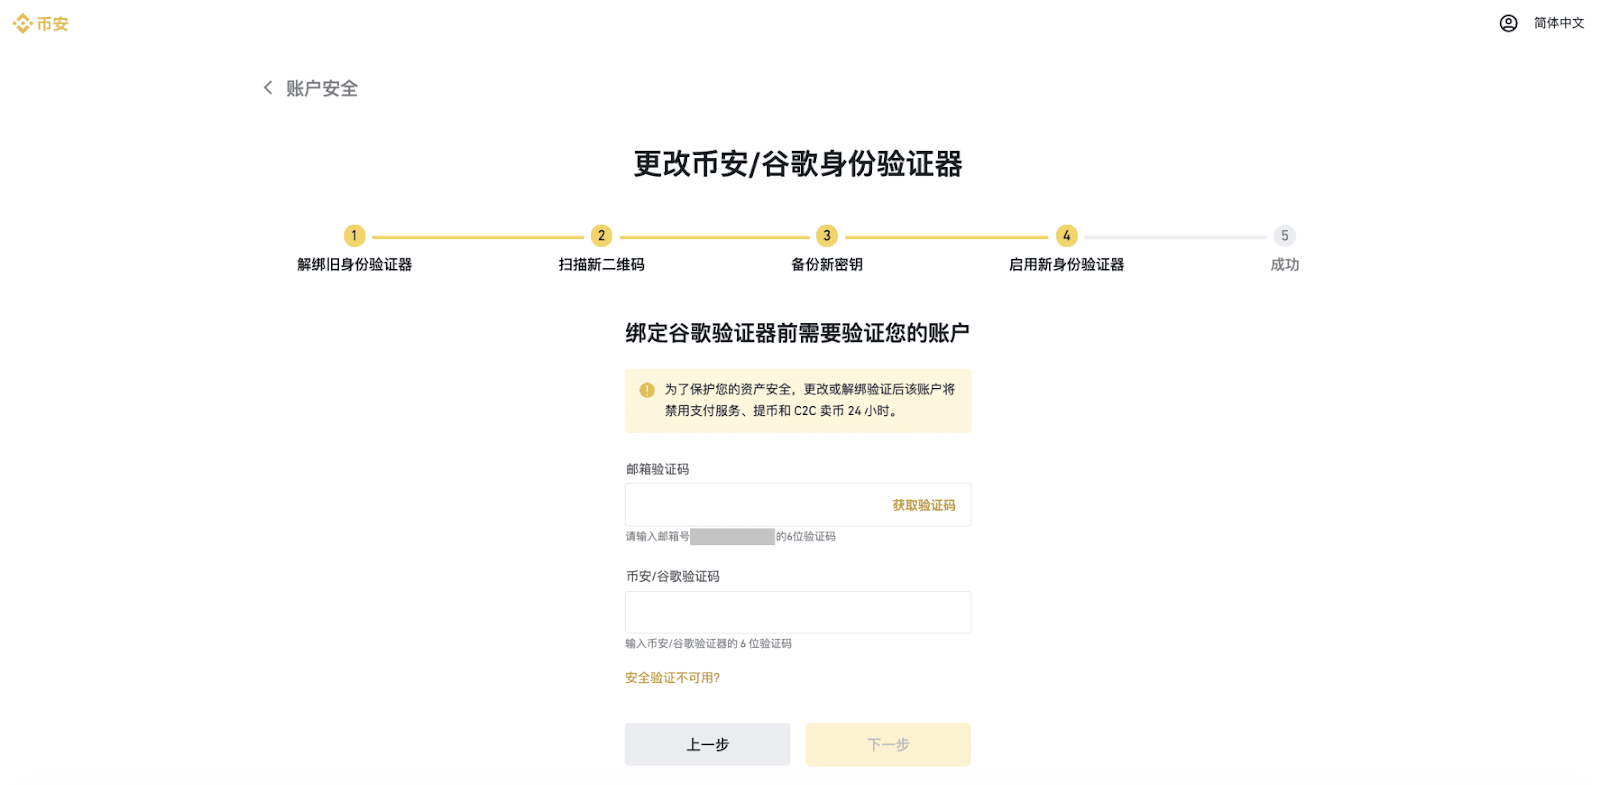1600x785 pixels.
Task: Click the 币安/谷歌验证码 field label
Action: 672,576
